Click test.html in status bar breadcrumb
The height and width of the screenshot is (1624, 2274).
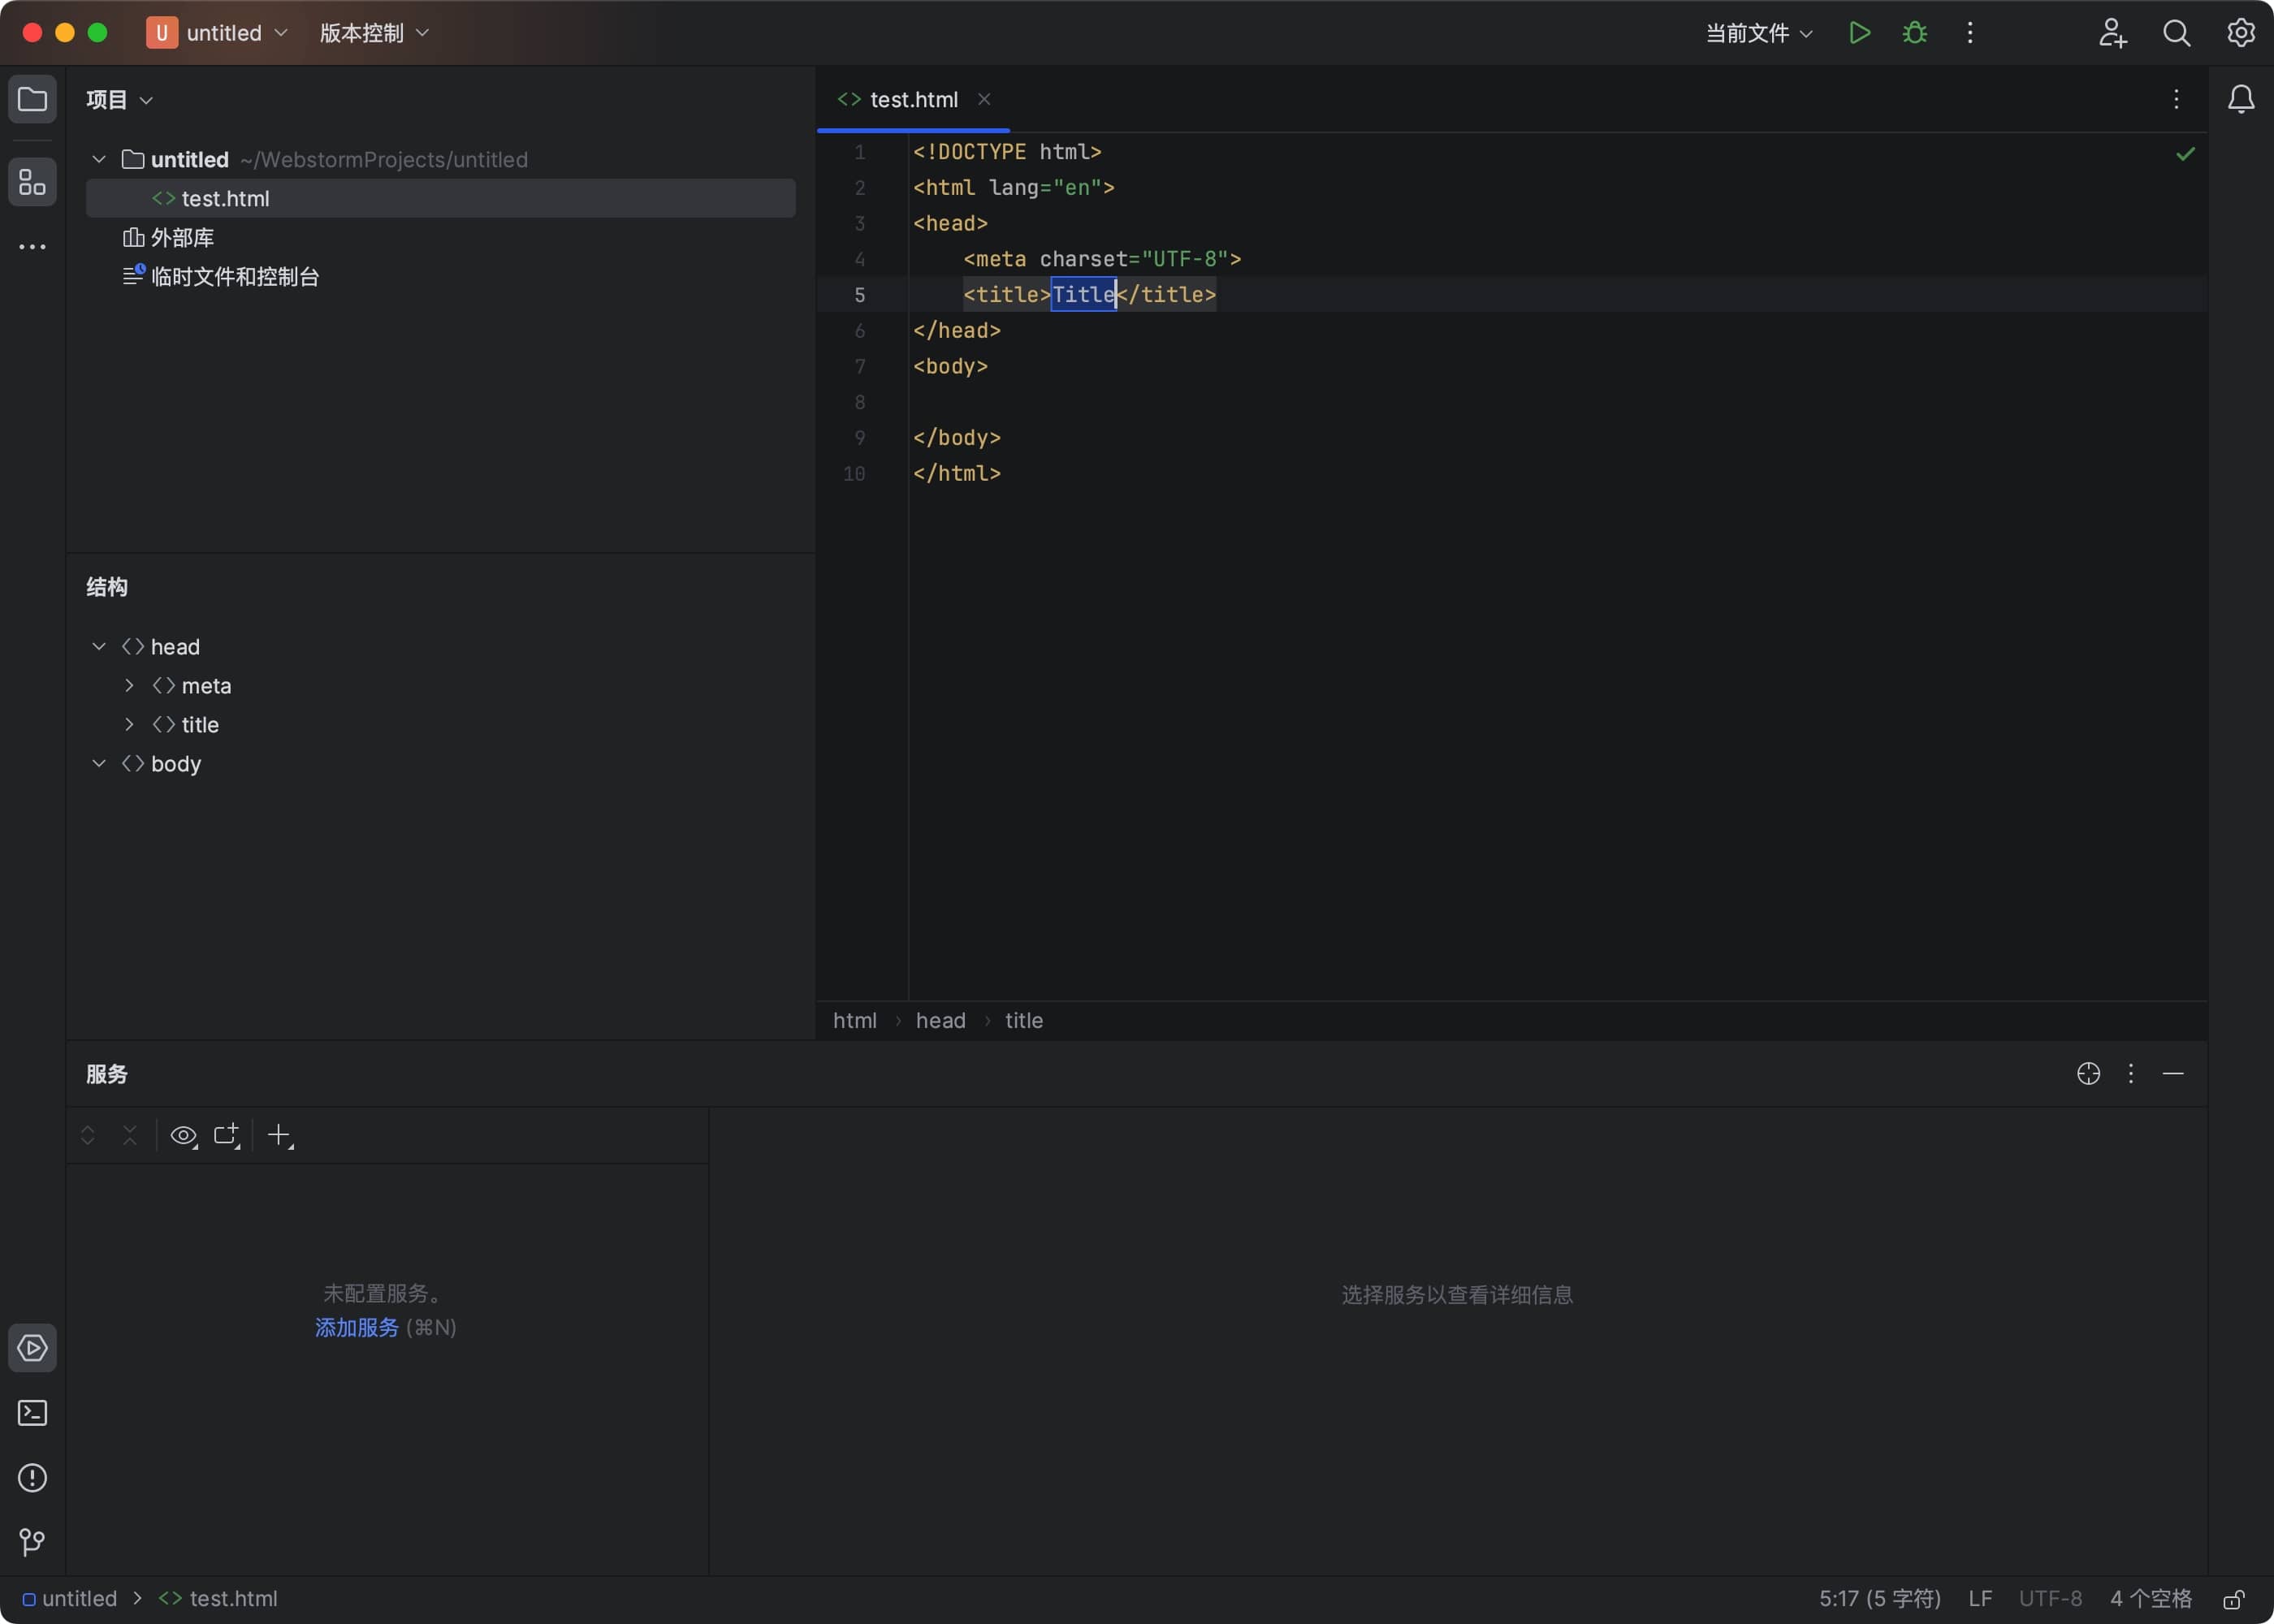pyautogui.click(x=219, y=1599)
